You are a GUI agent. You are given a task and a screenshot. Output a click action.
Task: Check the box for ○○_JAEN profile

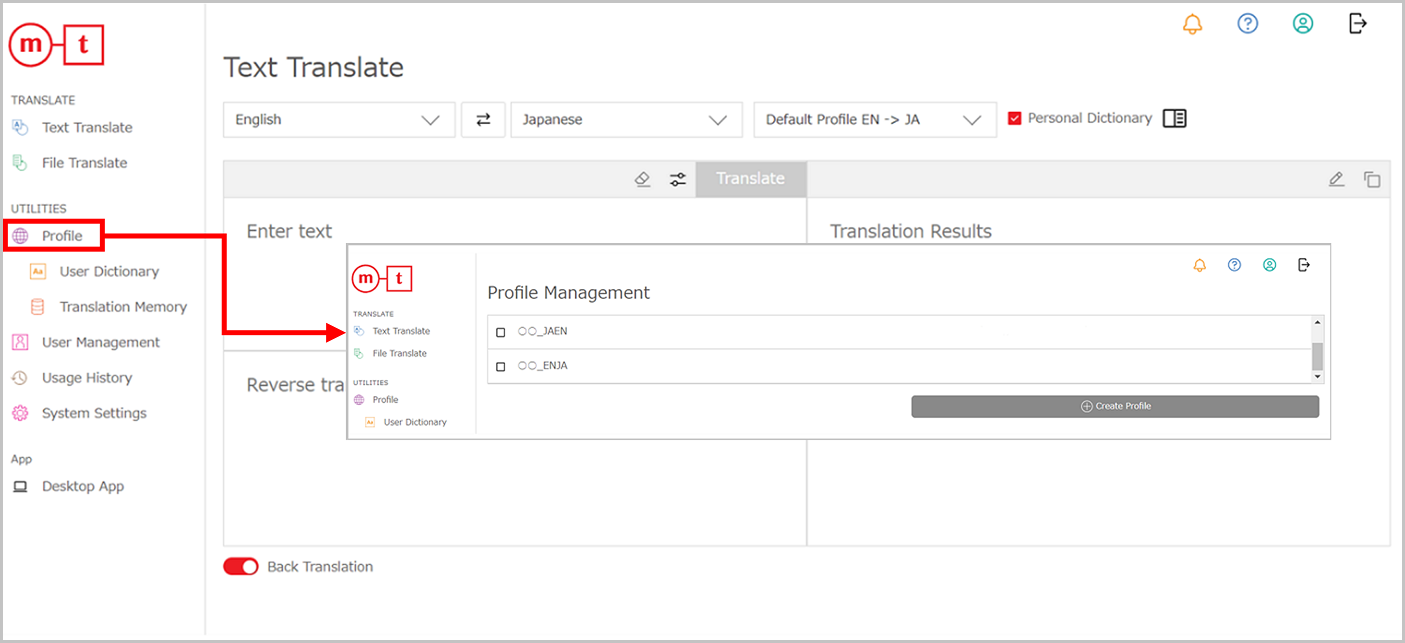click(x=501, y=332)
